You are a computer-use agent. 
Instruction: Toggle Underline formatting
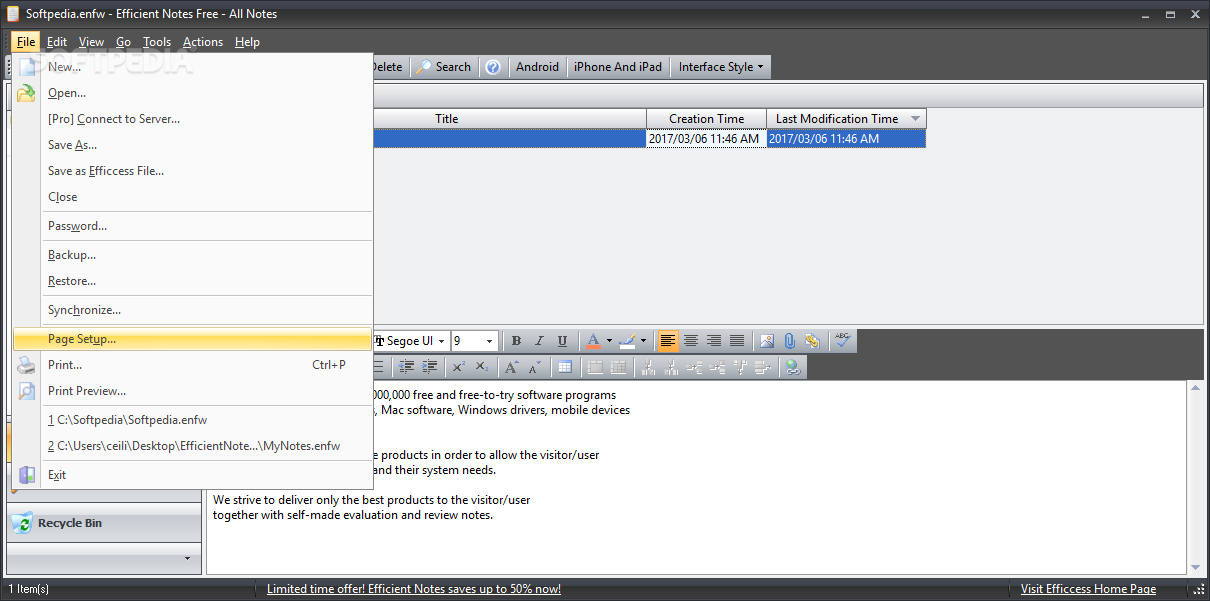point(562,341)
